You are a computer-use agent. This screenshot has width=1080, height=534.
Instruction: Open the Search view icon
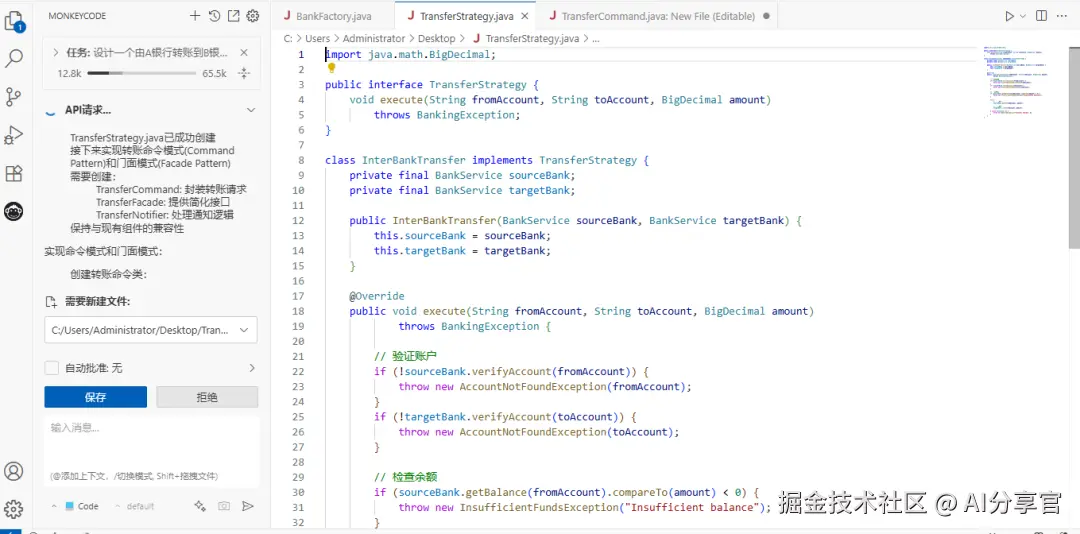14,59
